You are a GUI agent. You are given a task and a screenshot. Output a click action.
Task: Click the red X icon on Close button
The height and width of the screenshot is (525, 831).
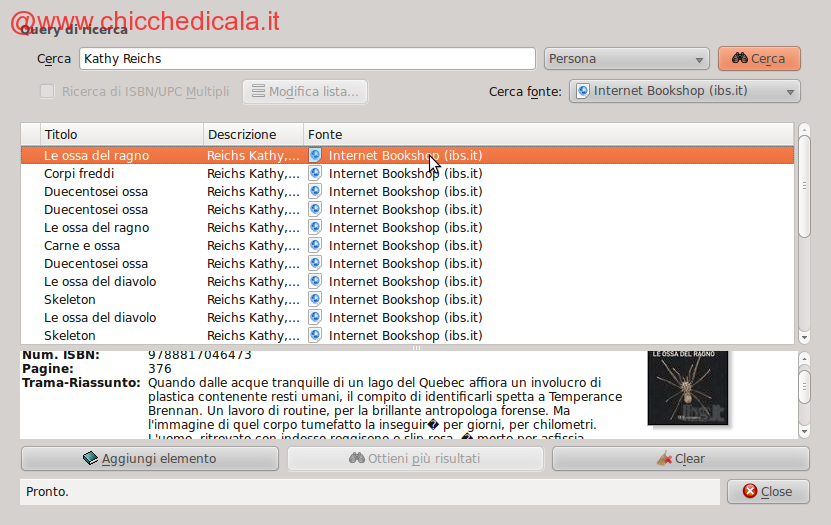pyautogui.click(x=749, y=491)
